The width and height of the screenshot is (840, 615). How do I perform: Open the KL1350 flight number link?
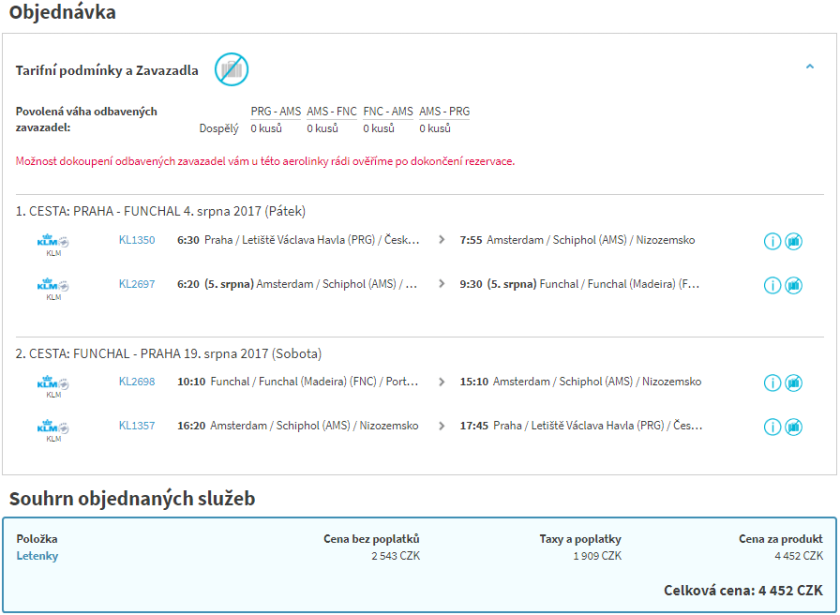click(137, 240)
